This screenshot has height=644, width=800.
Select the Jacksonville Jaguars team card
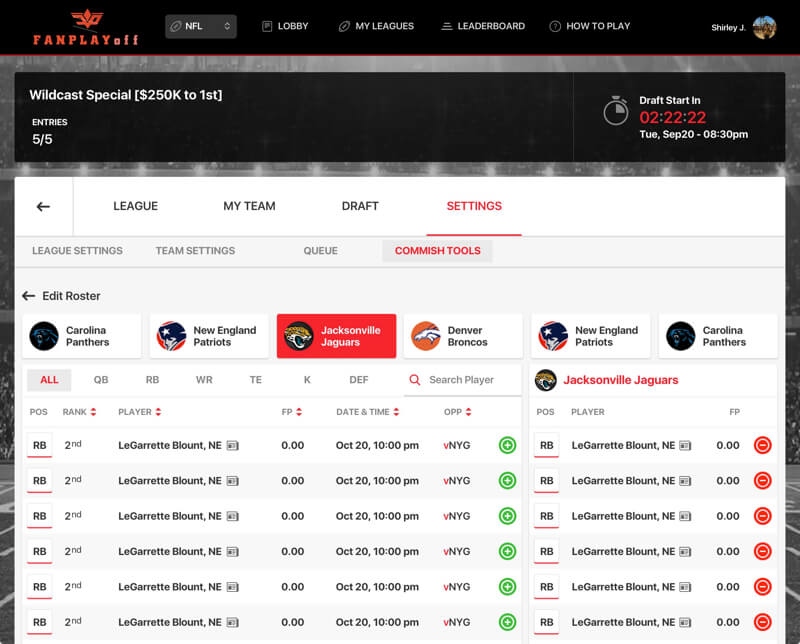tap(336, 336)
